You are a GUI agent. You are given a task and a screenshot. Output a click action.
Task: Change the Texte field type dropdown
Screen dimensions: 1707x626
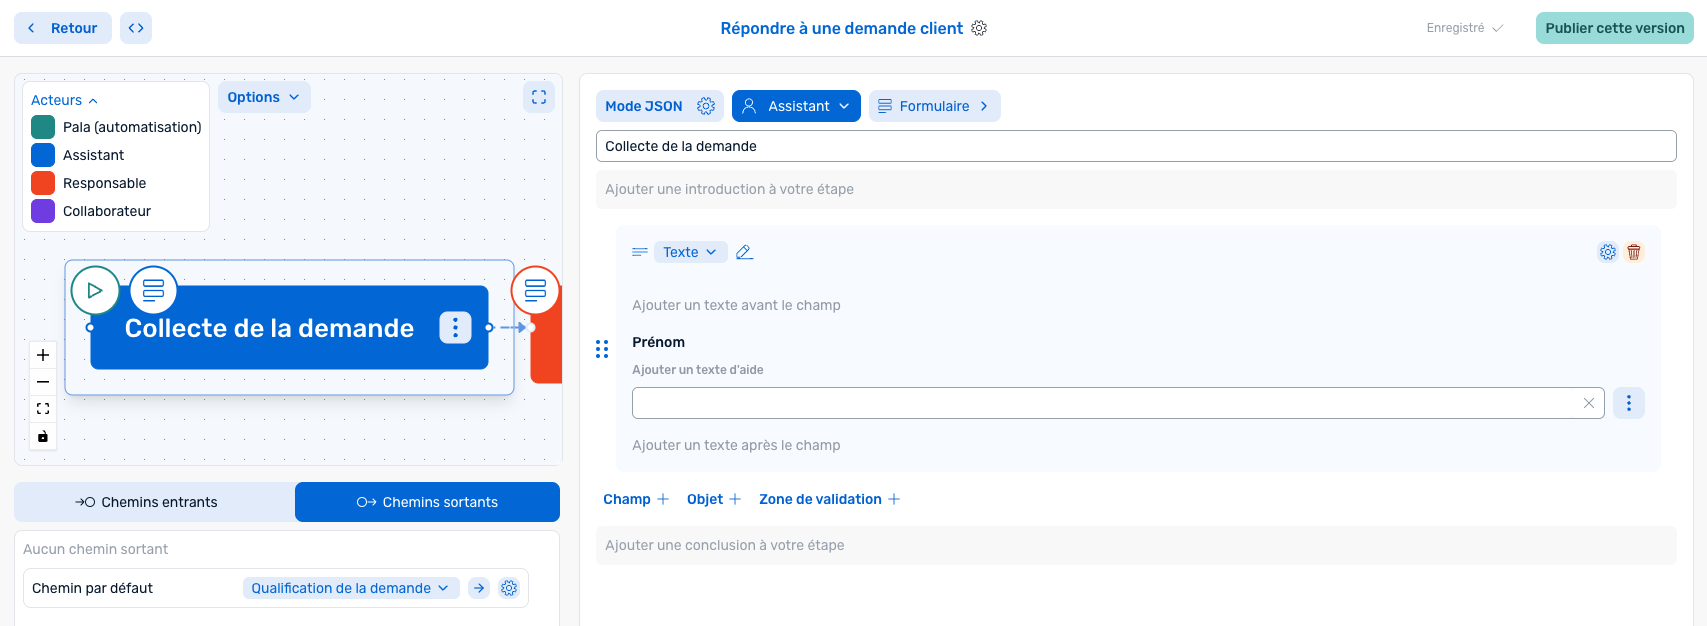point(690,252)
